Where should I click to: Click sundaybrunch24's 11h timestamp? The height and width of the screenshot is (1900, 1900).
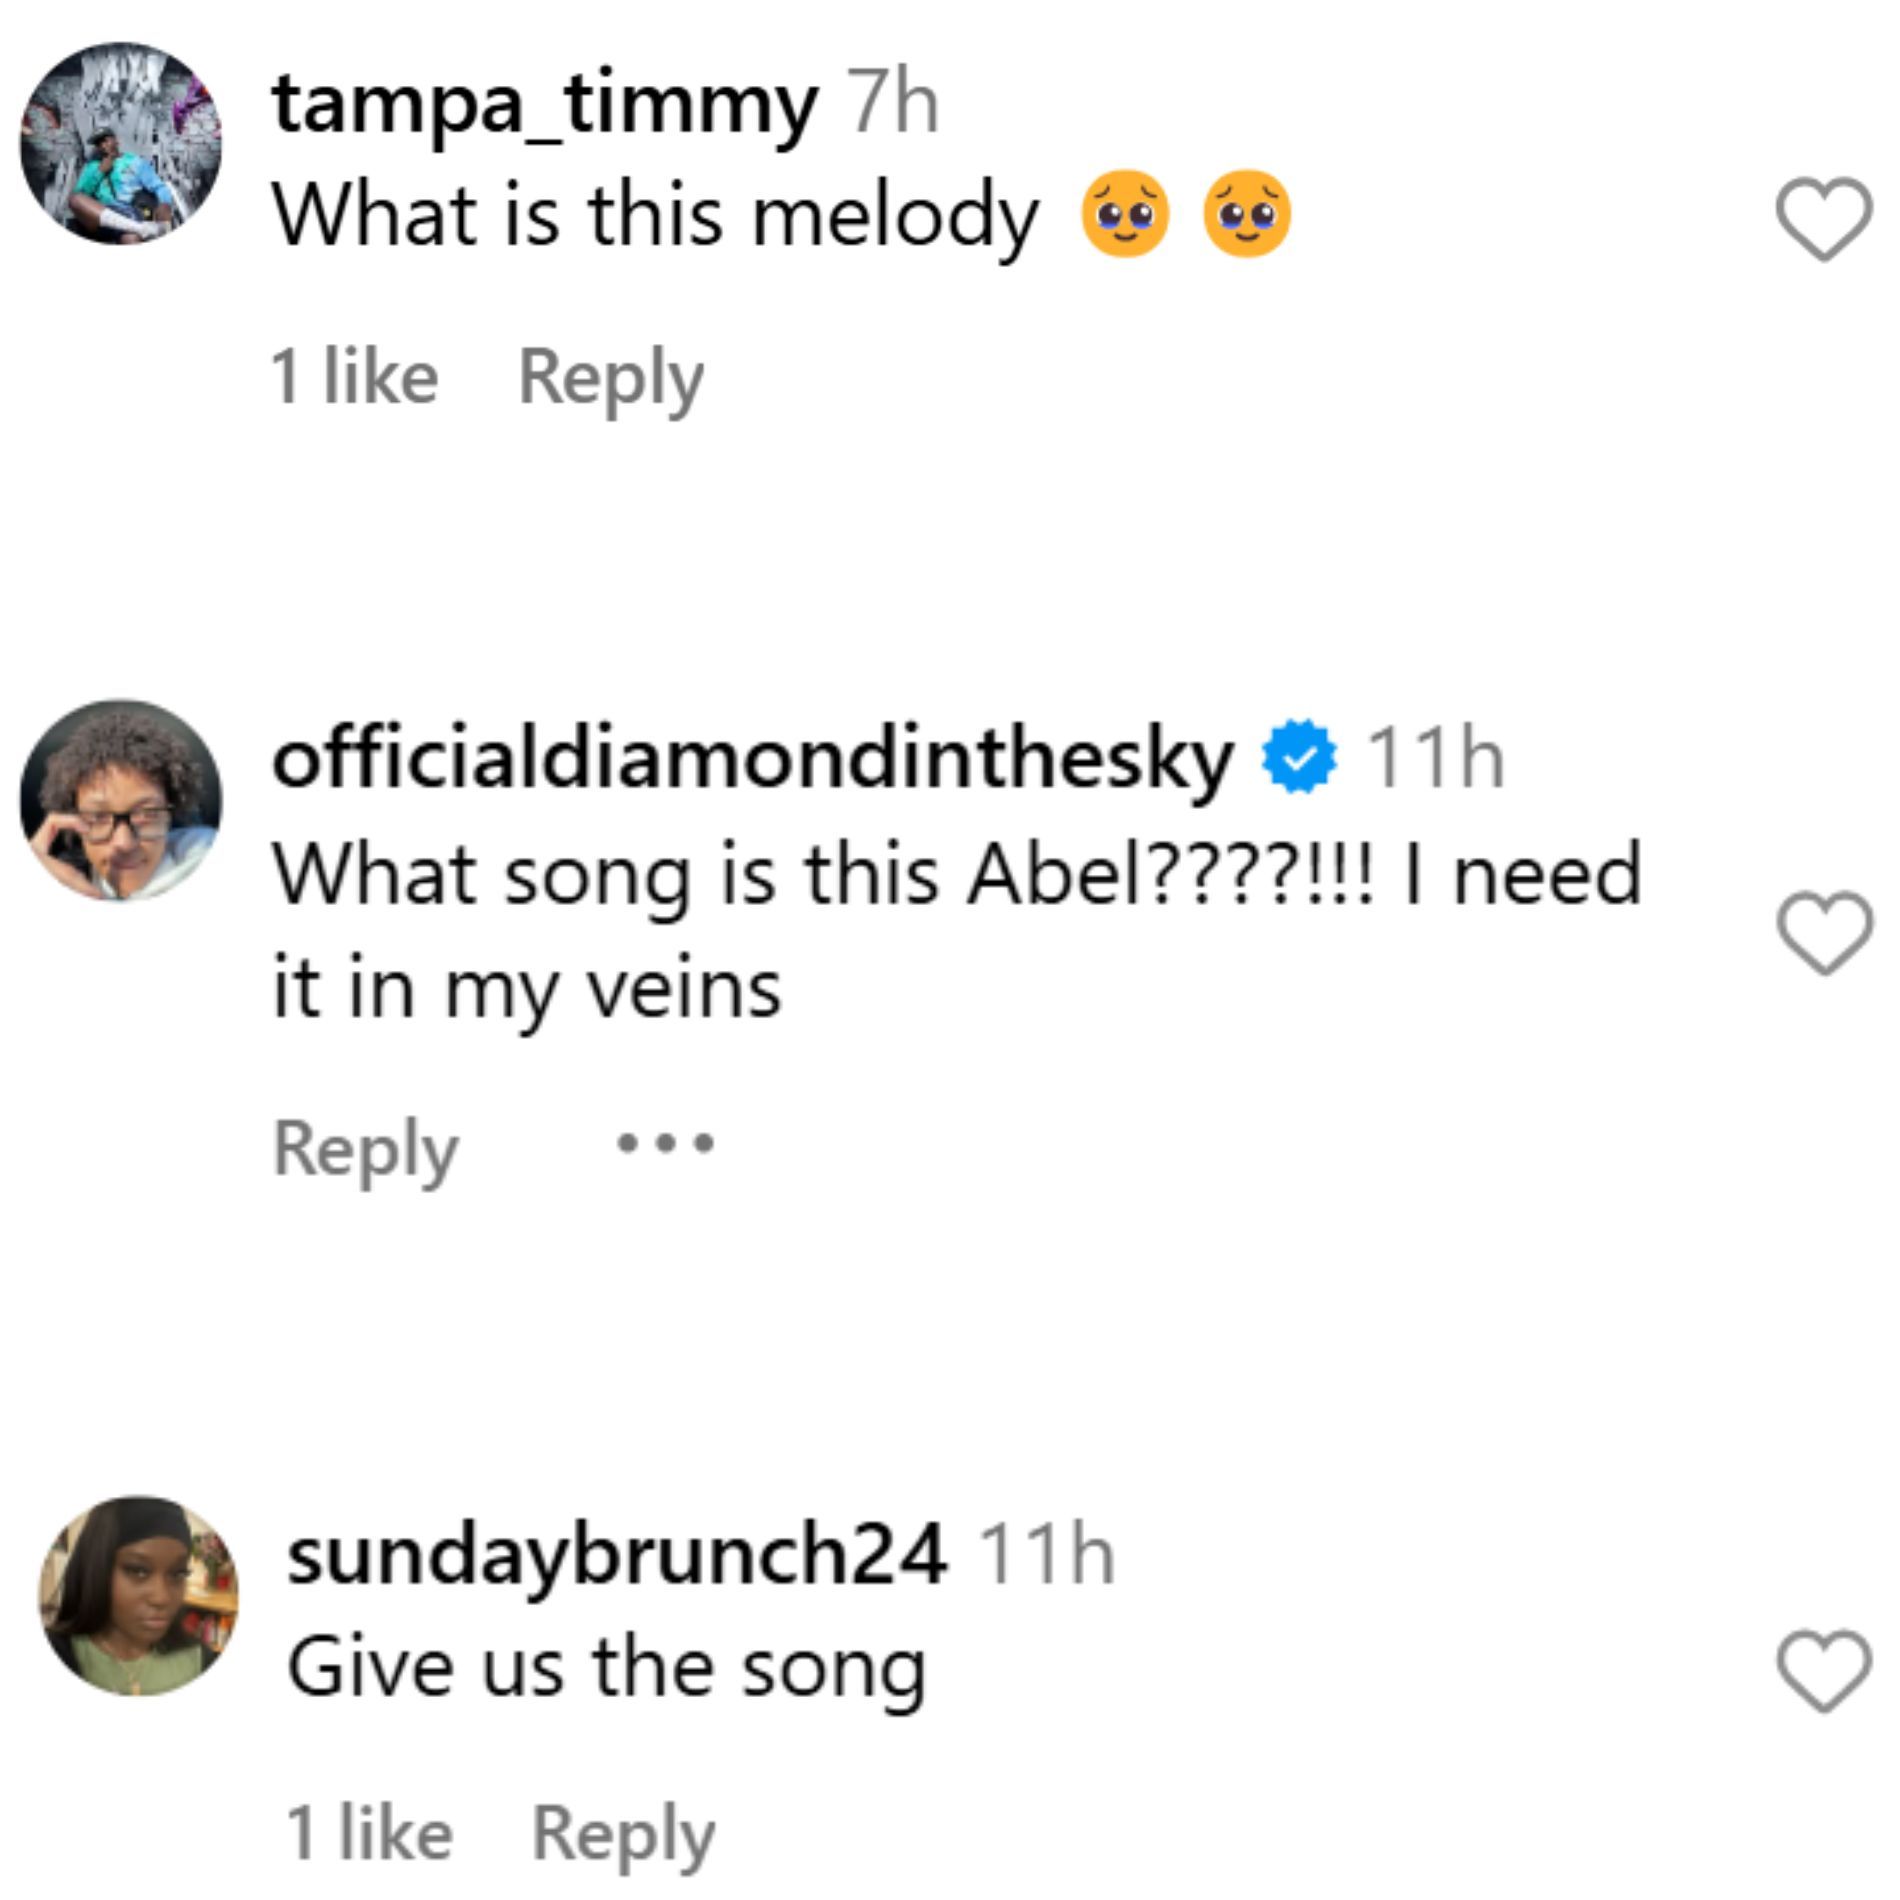tap(1045, 1556)
